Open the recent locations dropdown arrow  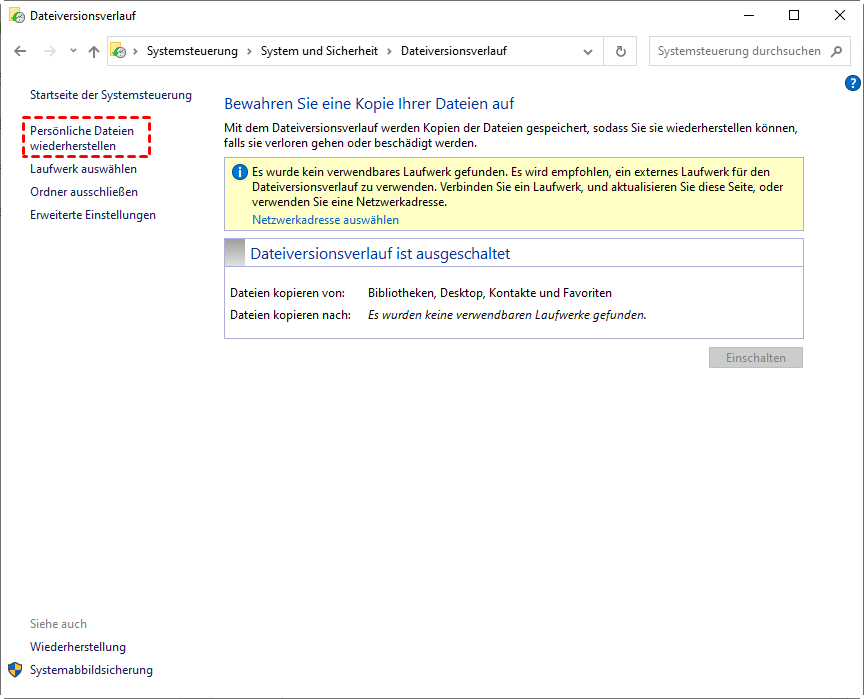point(73,51)
